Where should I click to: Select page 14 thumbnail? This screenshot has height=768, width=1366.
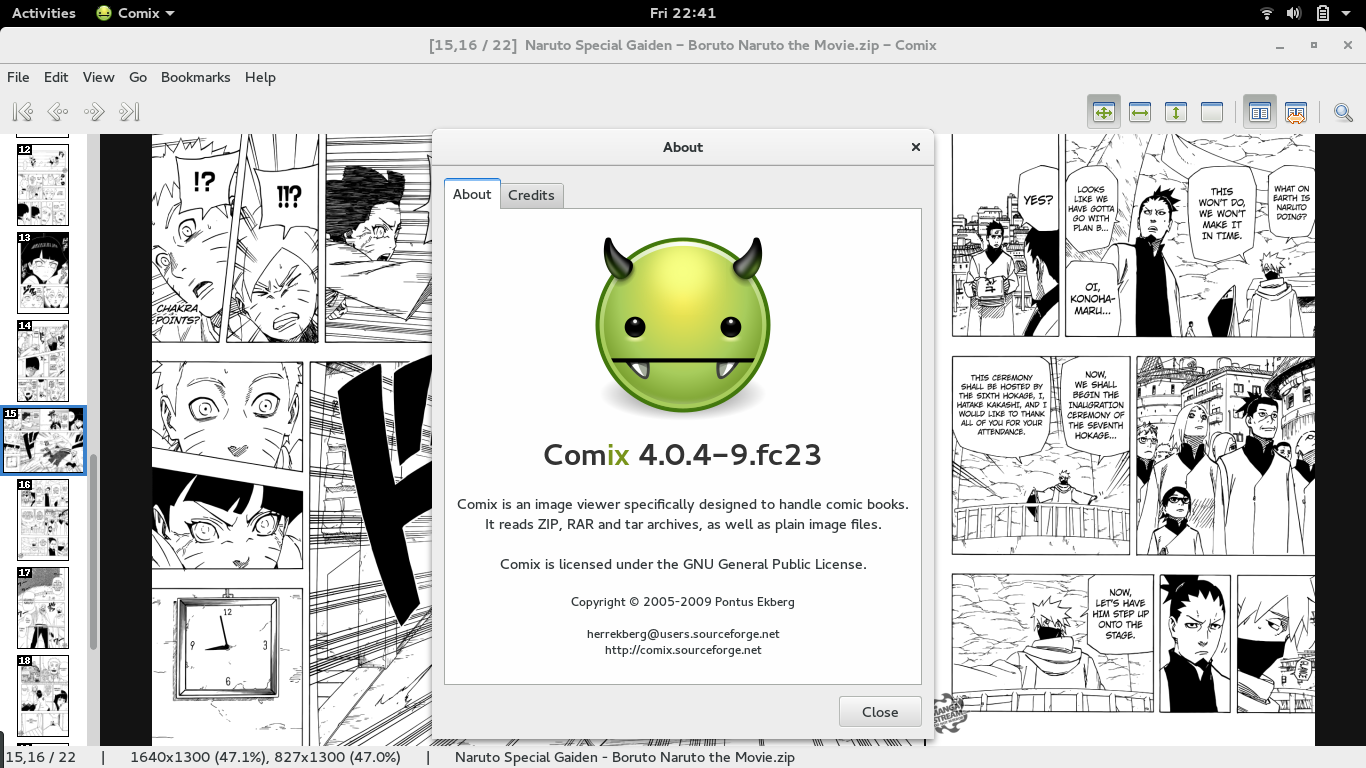(x=43, y=361)
